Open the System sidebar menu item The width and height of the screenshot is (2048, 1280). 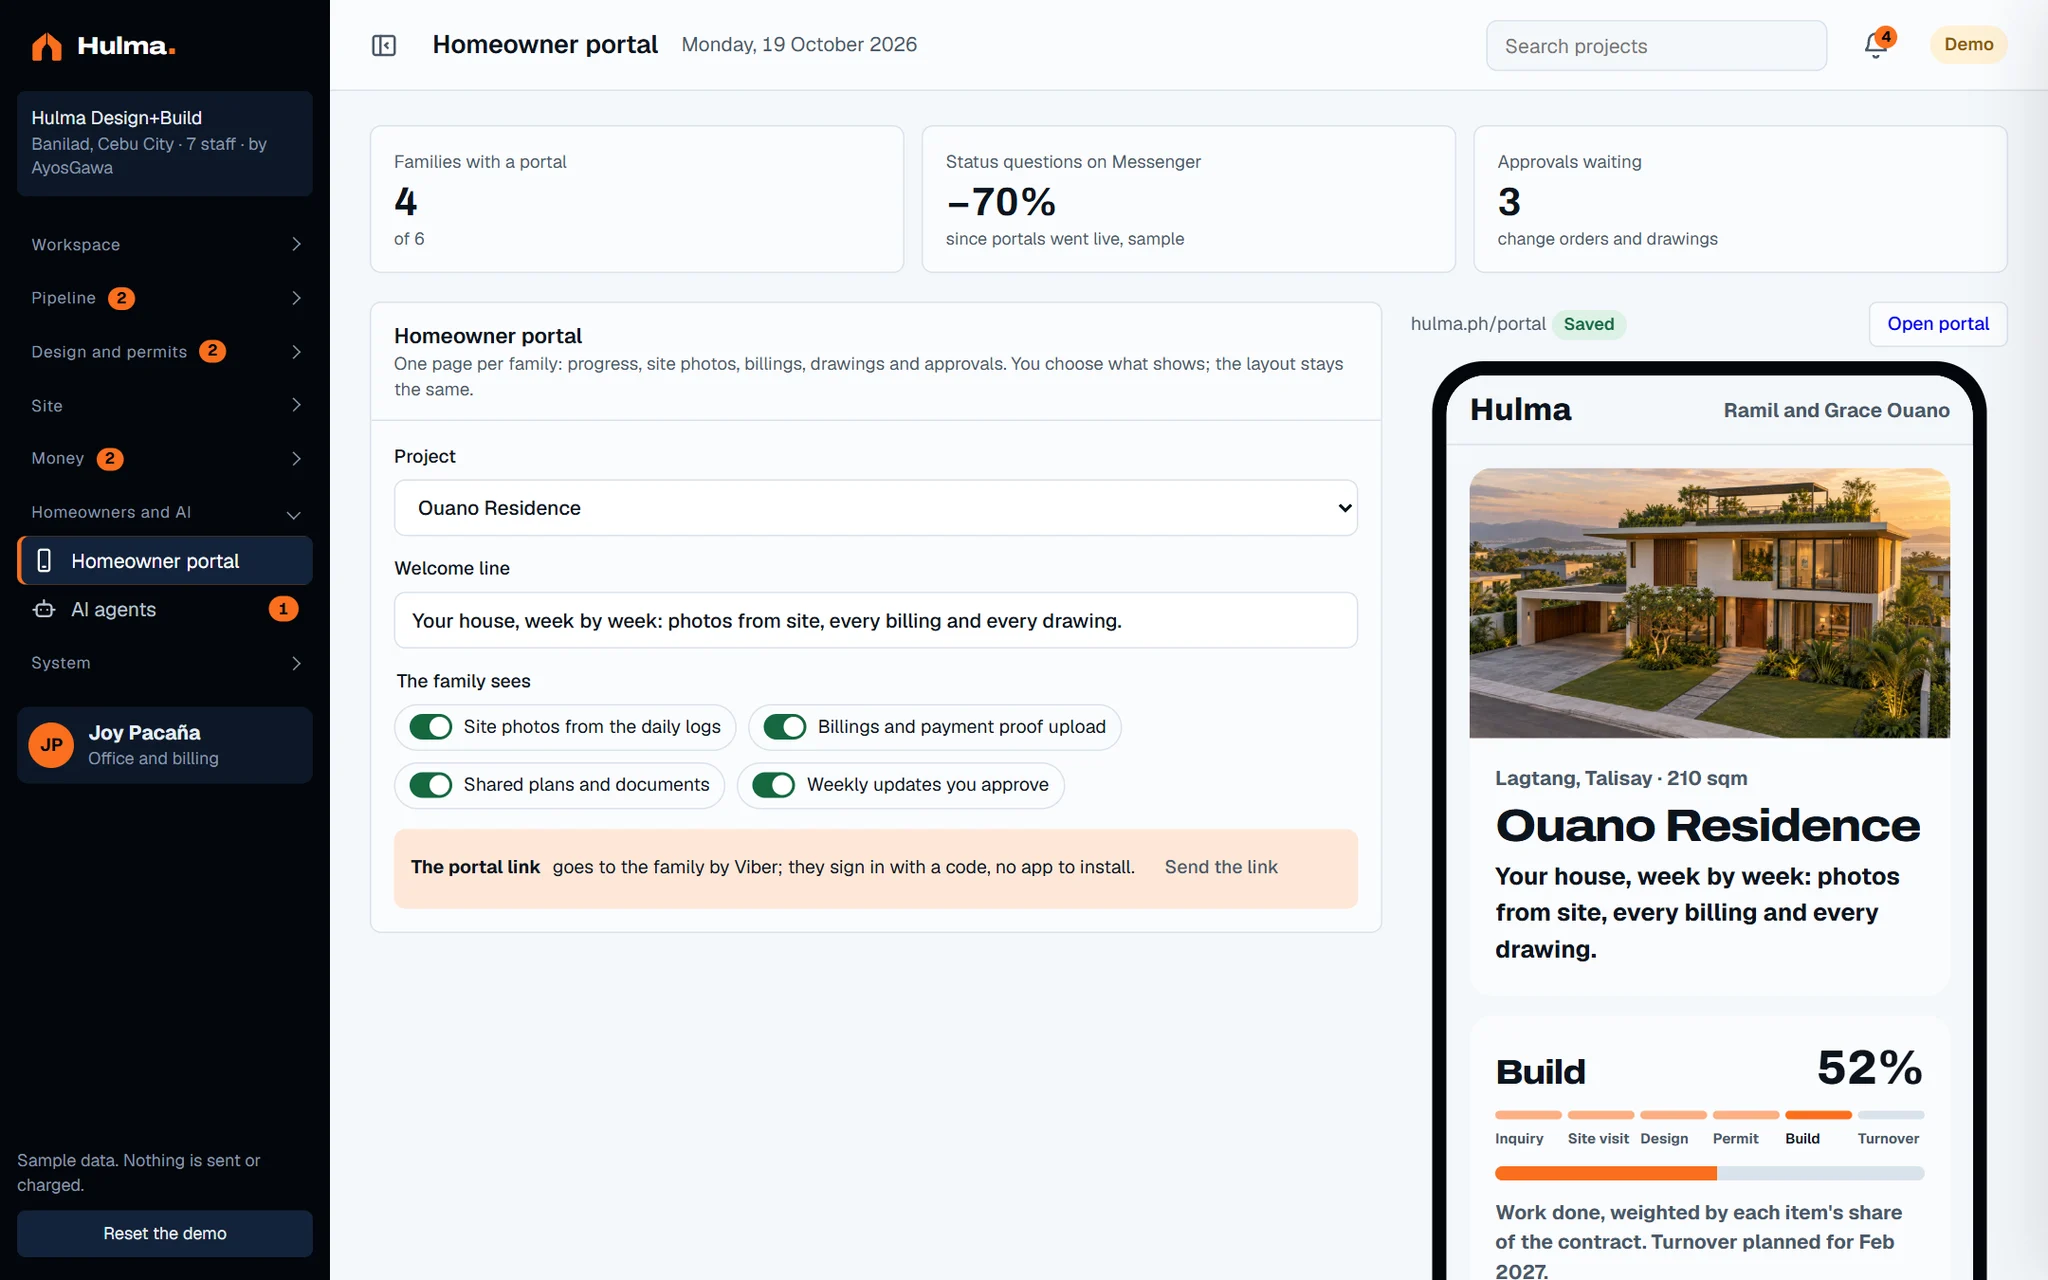[x=165, y=663]
